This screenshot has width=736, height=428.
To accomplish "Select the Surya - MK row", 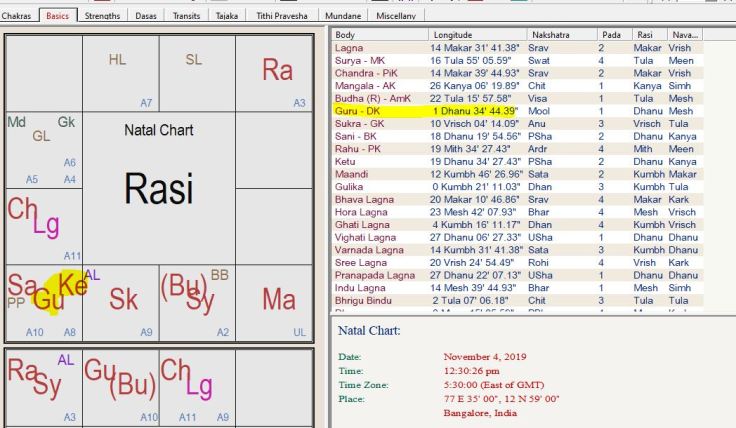I will 518,61.
